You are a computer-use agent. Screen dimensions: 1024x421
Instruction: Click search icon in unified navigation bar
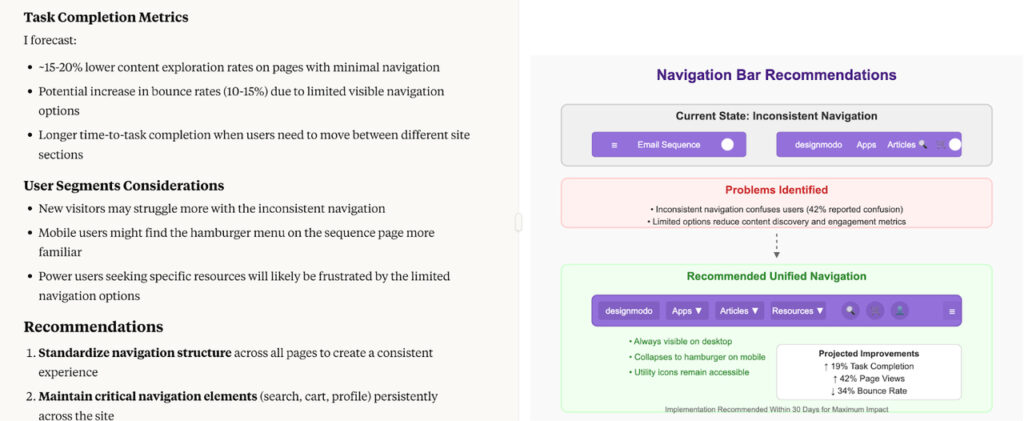[x=851, y=311]
